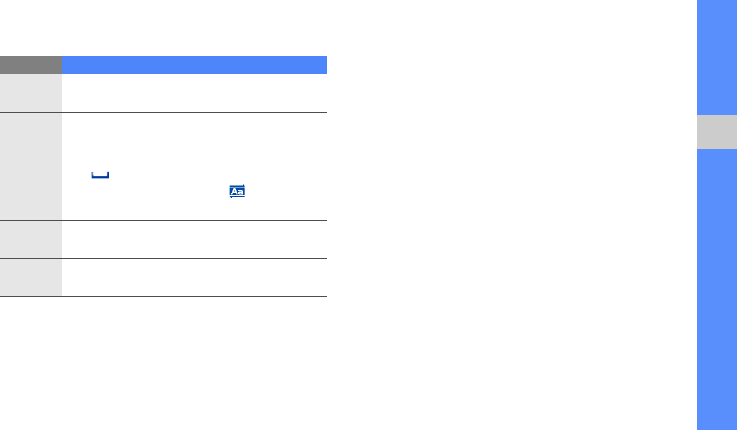Click the third row's gray label cell

(x=30, y=240)
